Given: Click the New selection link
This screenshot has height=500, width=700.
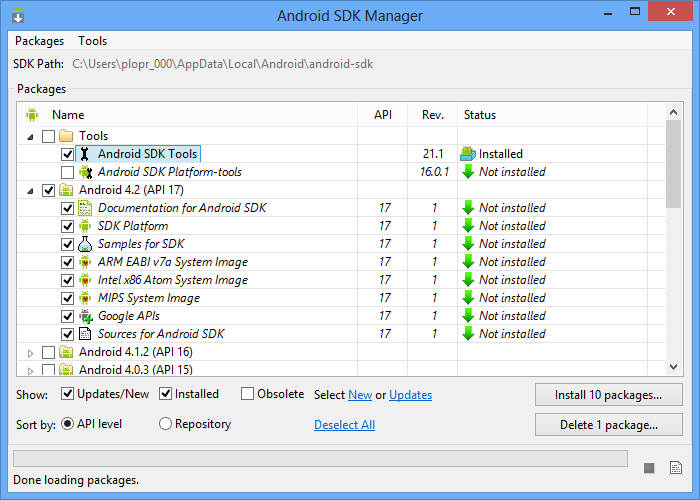Looking at the screenshot, I should coord(360,395).
